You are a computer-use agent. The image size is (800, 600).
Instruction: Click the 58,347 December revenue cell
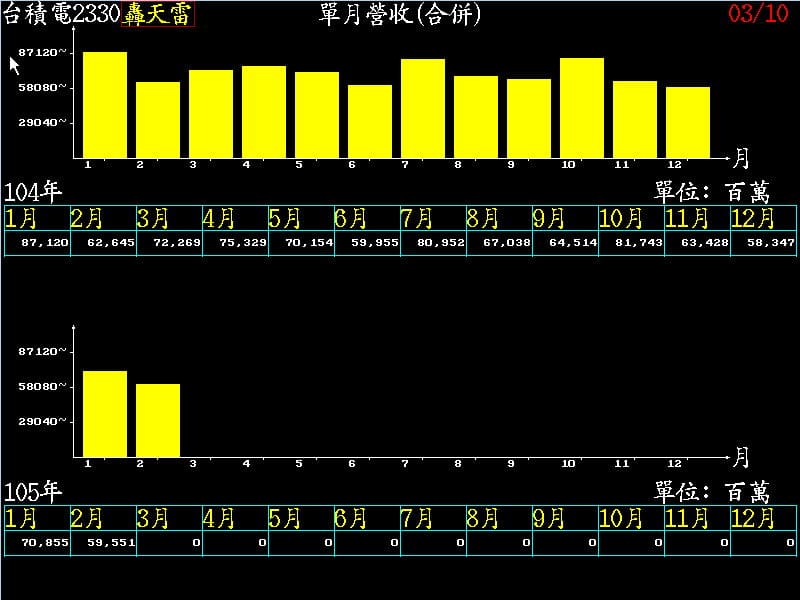[x=763, y=243]
